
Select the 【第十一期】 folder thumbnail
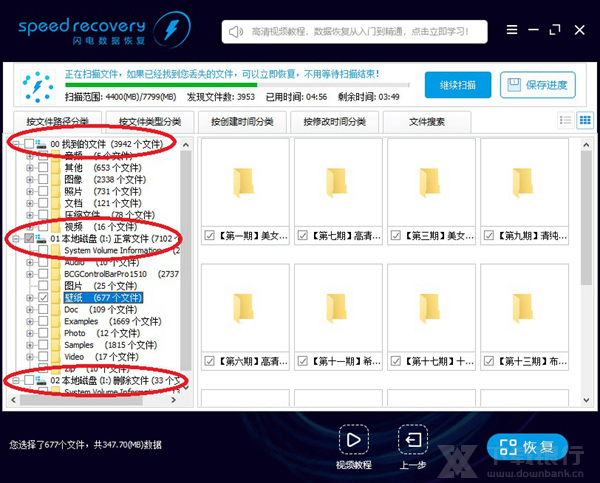pos(338,317)
